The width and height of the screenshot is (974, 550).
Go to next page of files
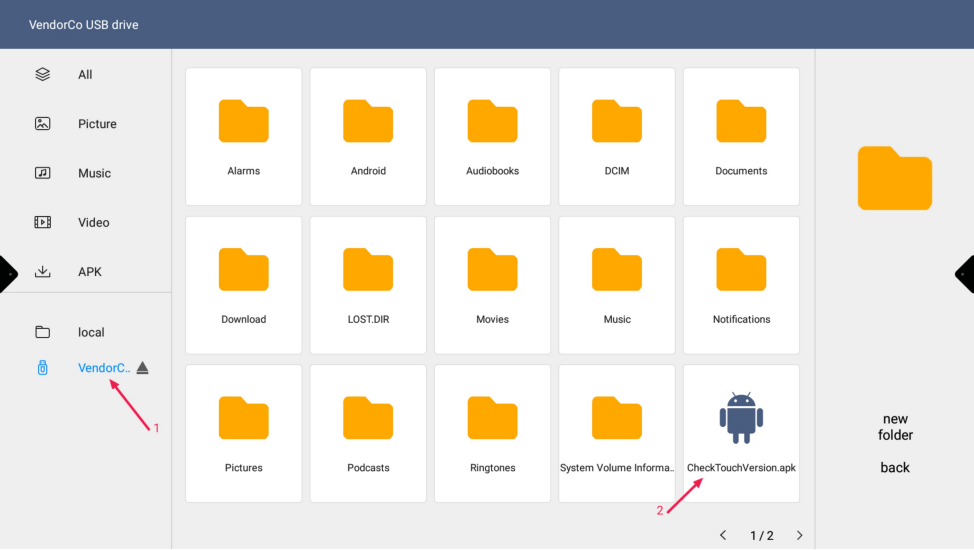click(x=799, y=536)
